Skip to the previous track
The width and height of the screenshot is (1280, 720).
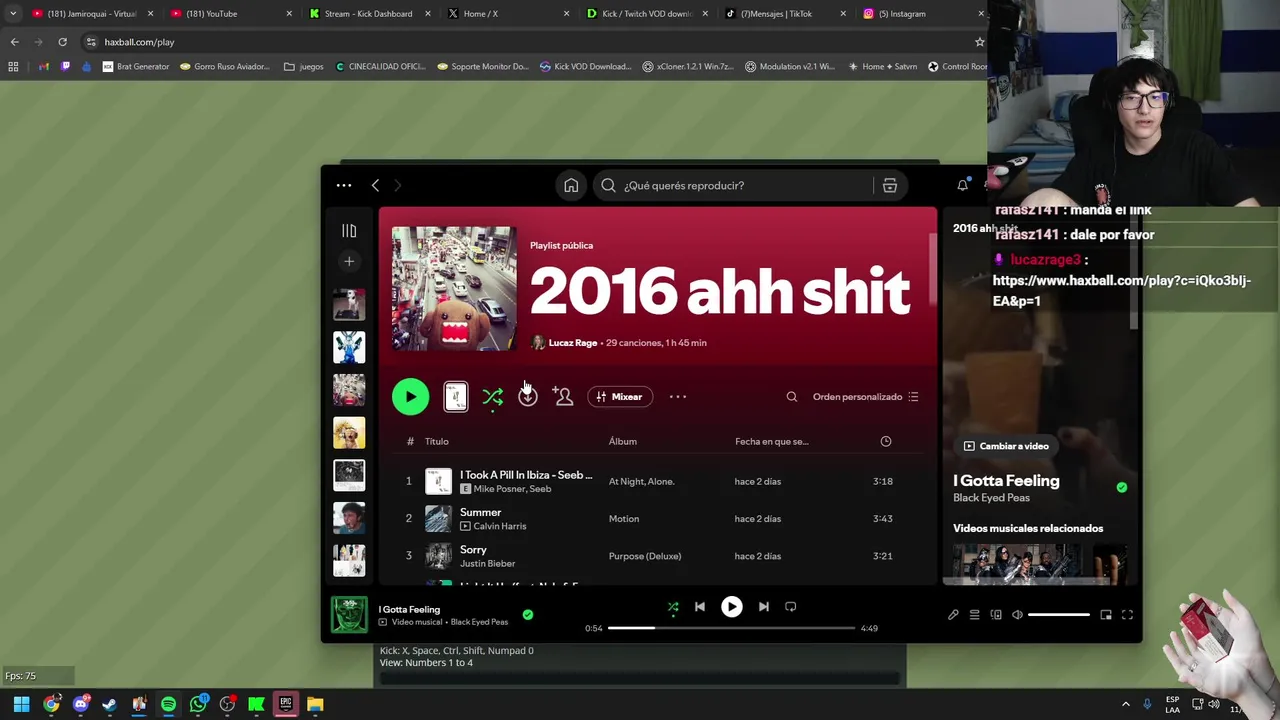(700, 607)
